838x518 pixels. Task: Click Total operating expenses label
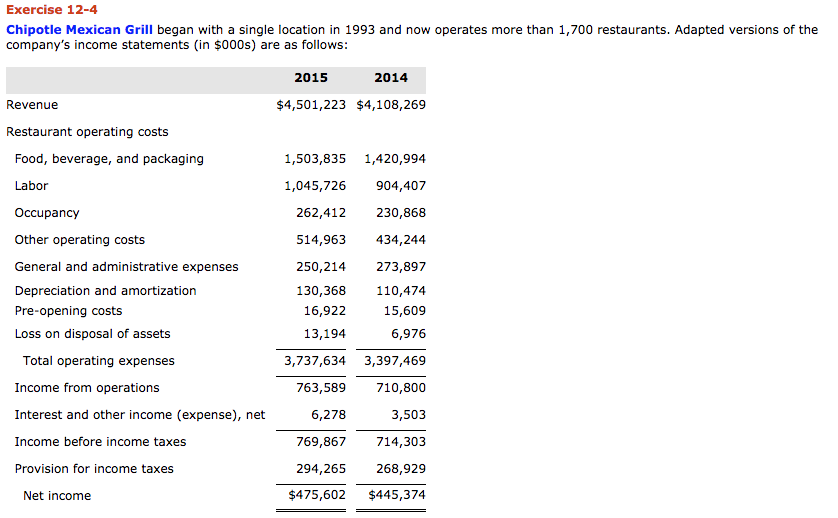(99, 361)
